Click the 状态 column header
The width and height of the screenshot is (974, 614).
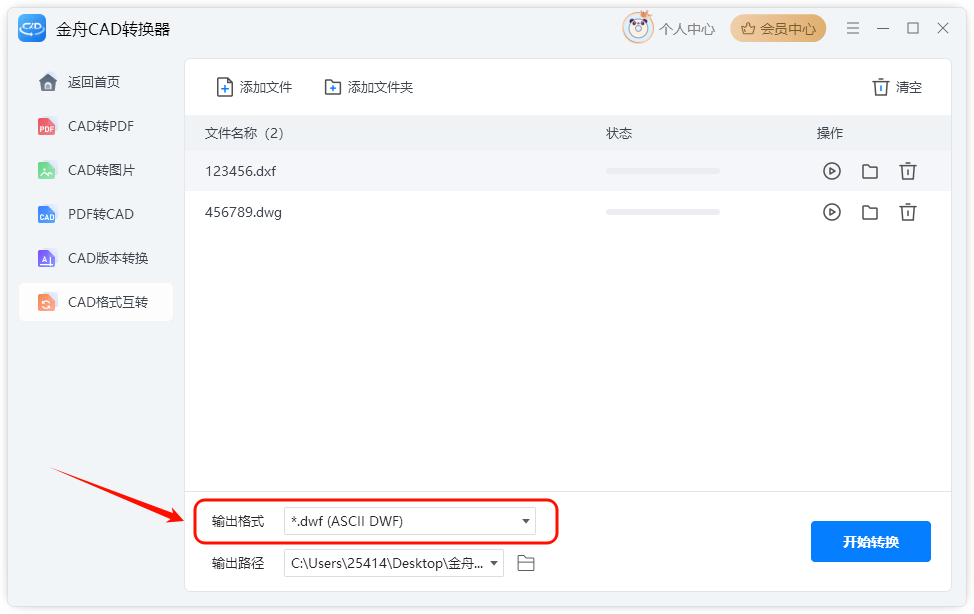619,133
